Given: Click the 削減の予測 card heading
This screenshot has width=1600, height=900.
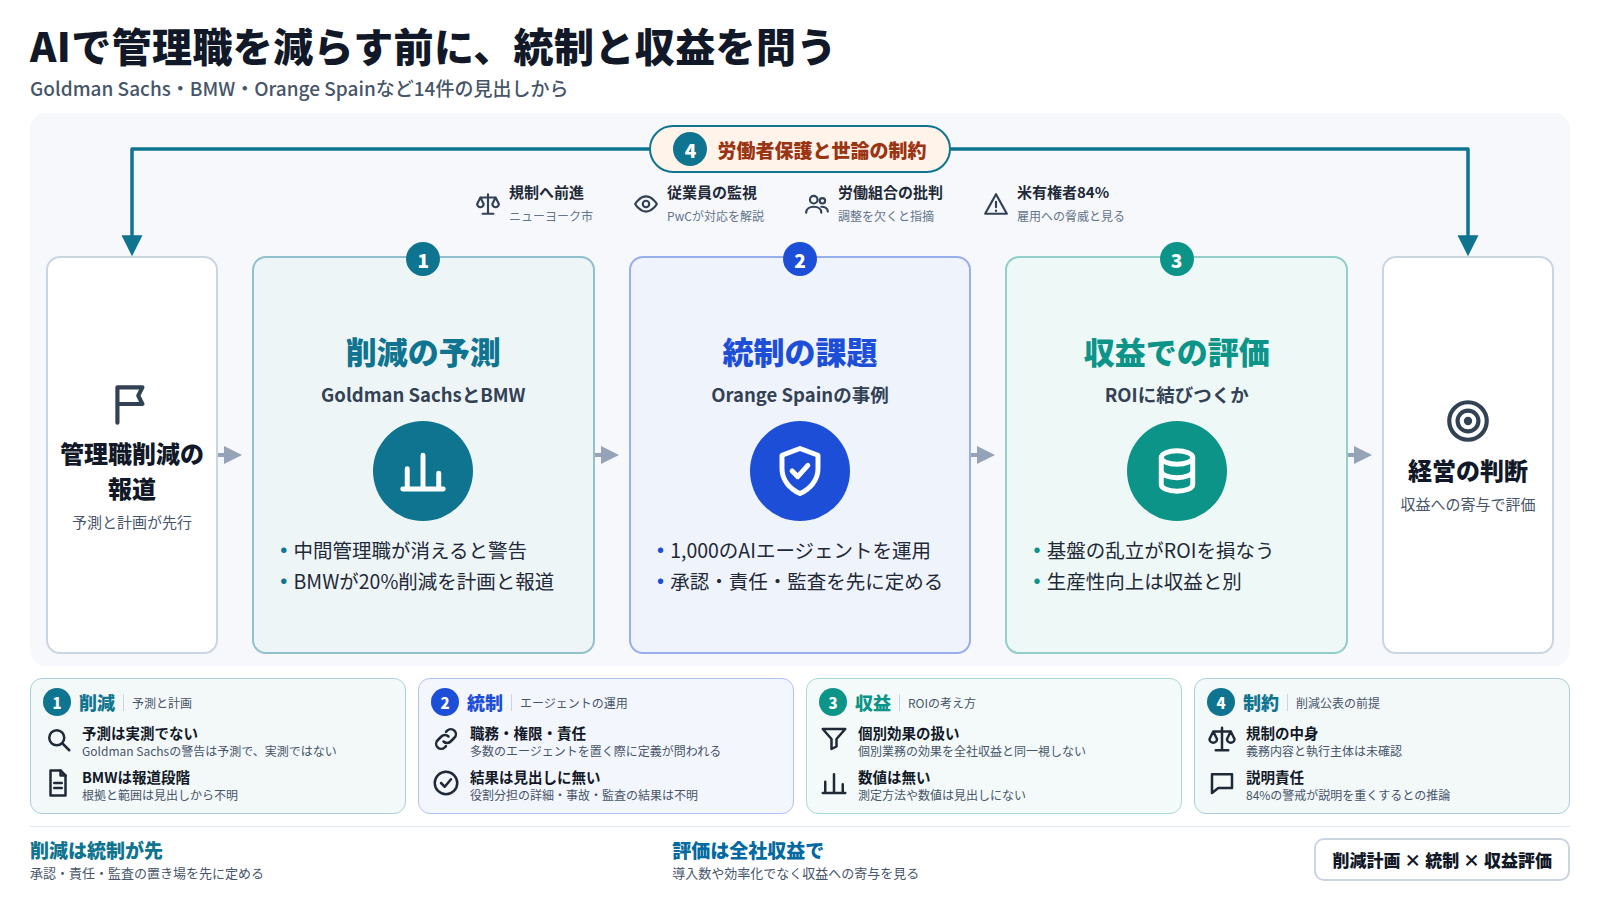Looking at the screenshot, I should 423,352.
